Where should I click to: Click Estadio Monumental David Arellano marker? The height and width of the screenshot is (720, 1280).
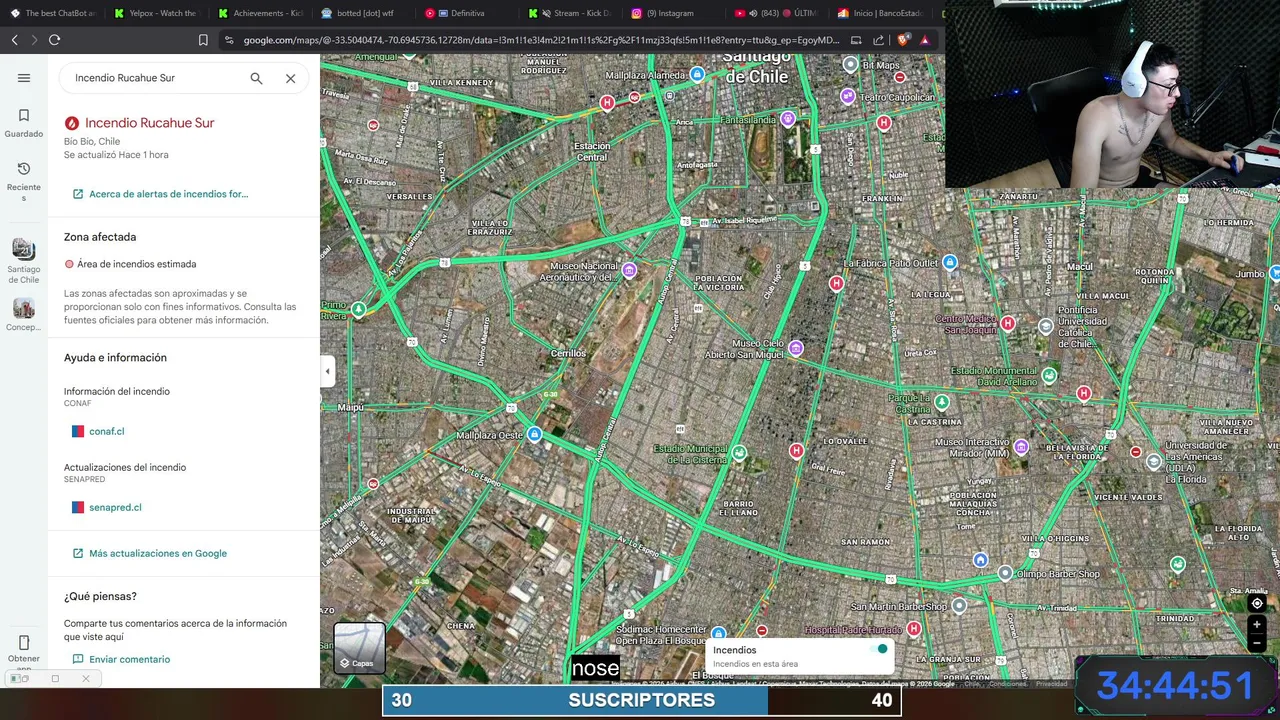tap(1048, 376)
